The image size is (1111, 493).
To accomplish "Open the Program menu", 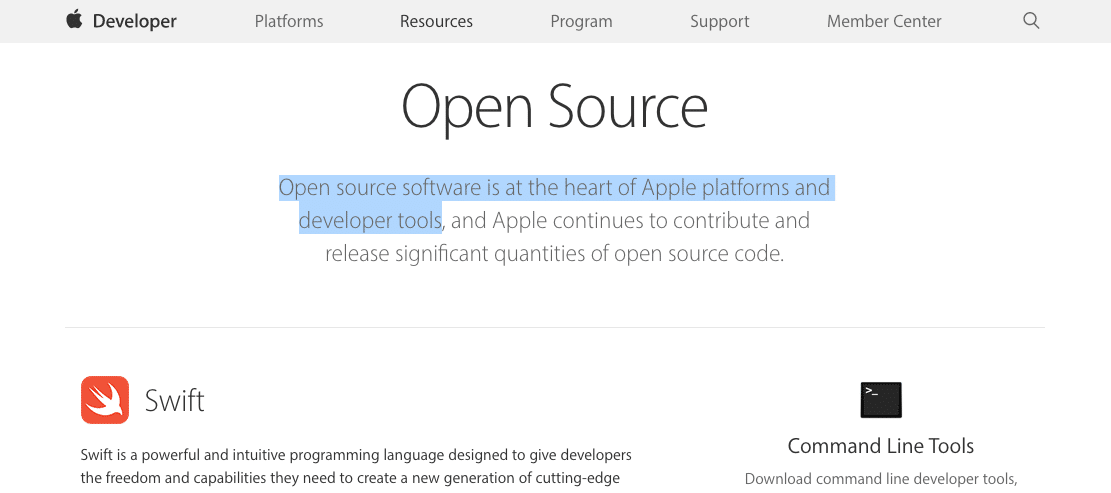I will coord(581,21).
